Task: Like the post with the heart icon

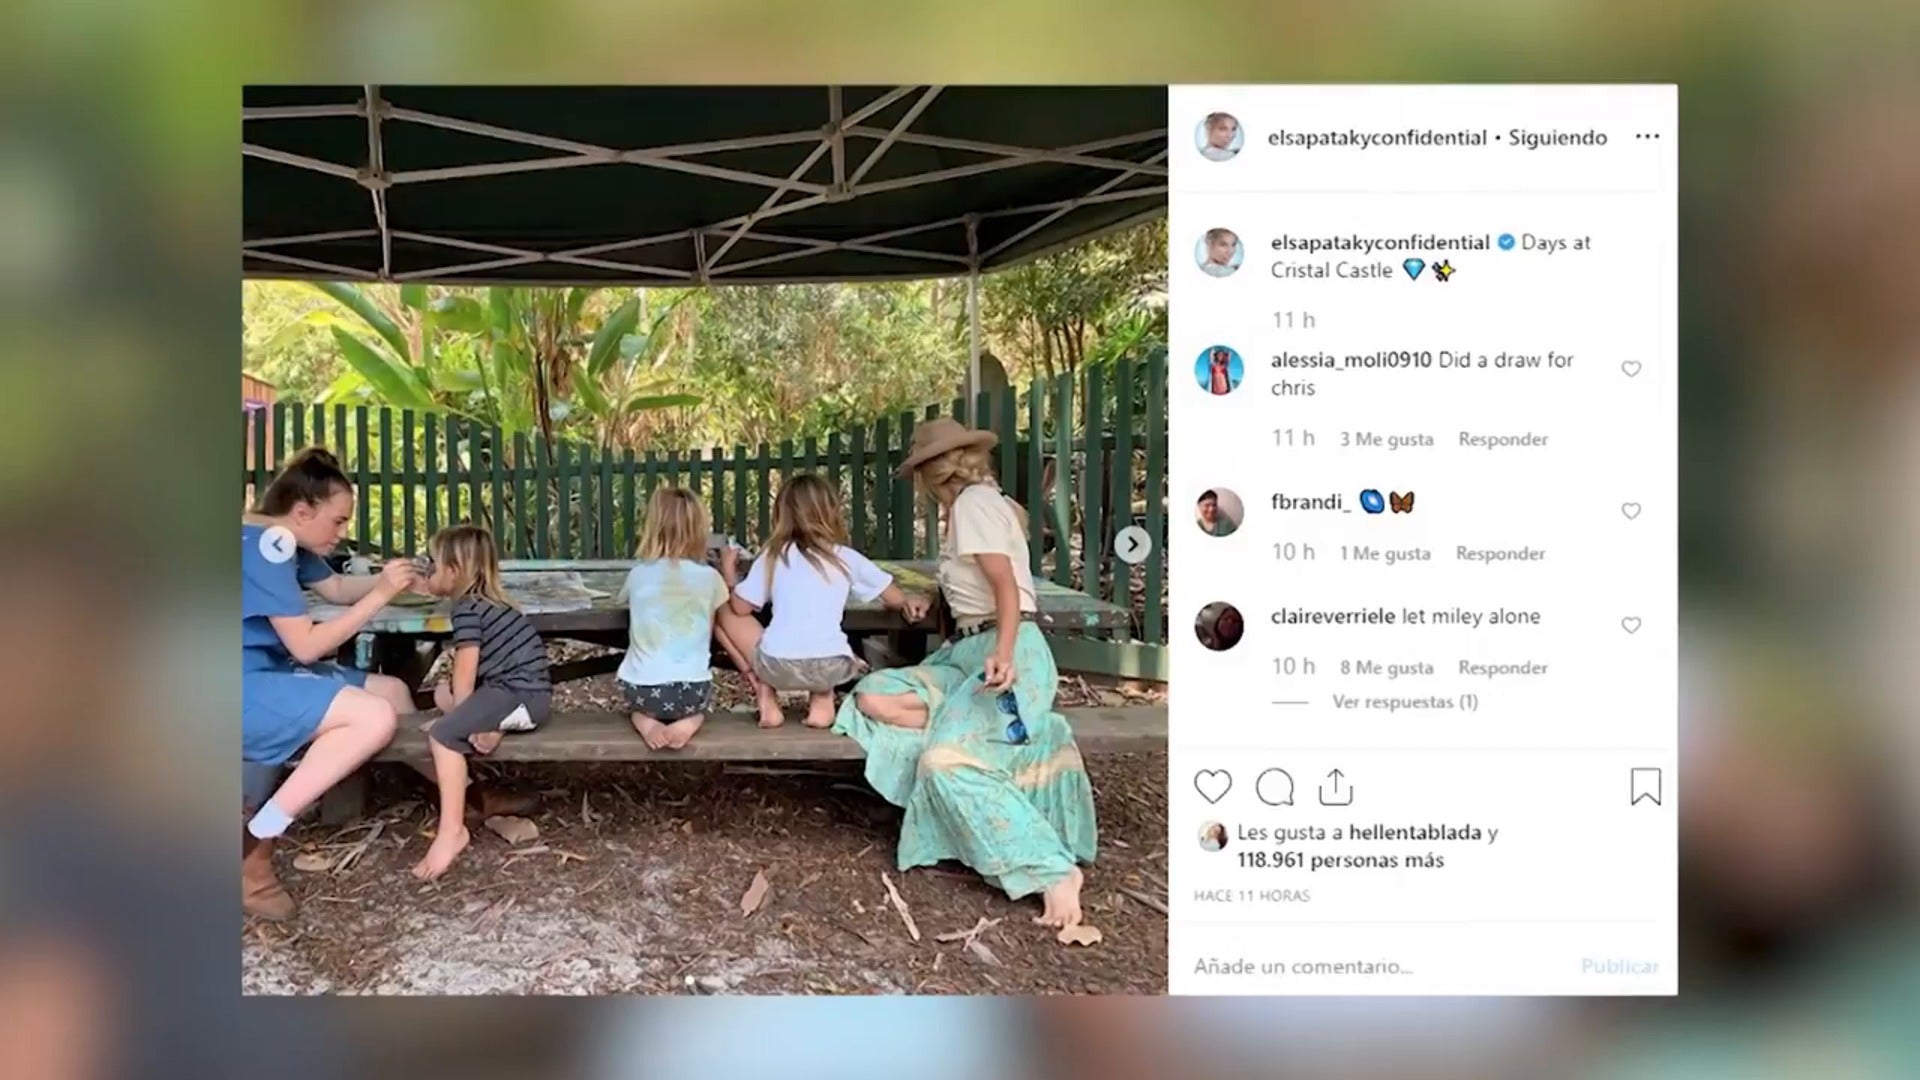Action: (1212, 787)
